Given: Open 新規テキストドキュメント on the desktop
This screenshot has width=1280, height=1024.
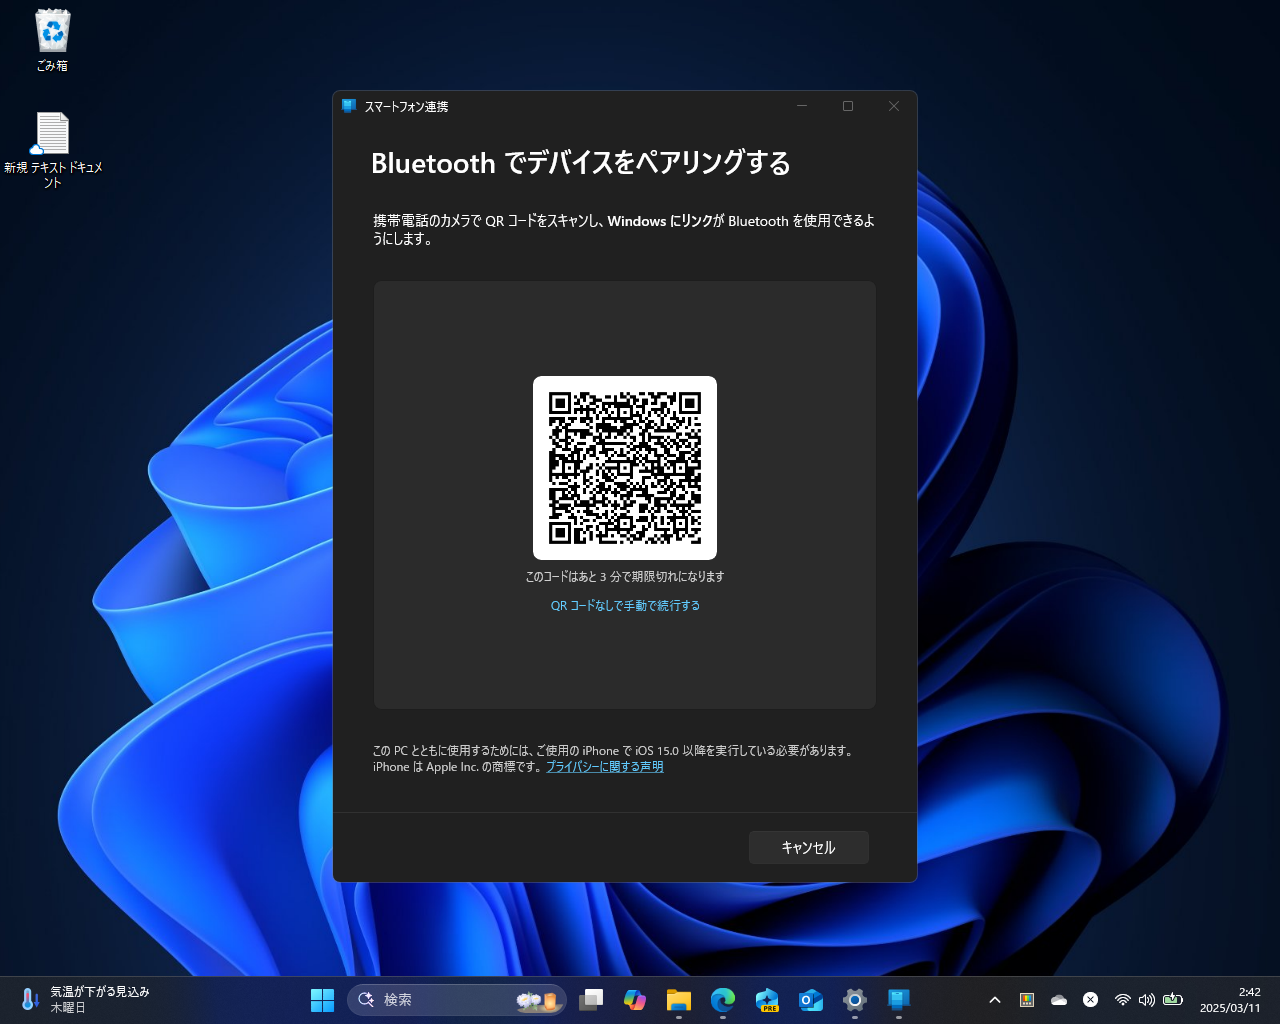Looking at the screenshot, I should (52, 132).
